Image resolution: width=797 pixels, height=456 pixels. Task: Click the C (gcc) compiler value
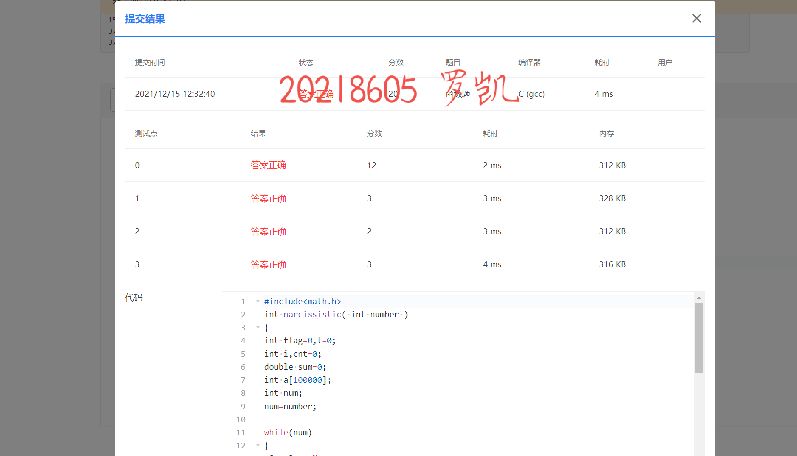point(532,94)
